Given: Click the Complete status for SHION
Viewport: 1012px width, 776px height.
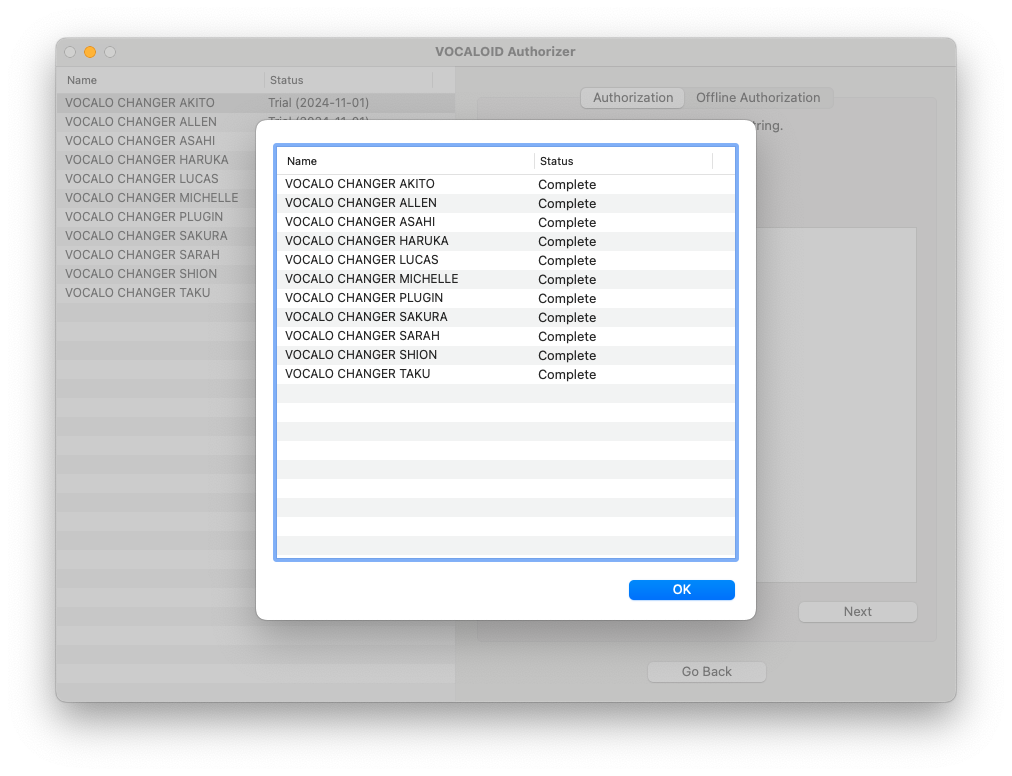Looking at the screenshot, I should point(567,356).
